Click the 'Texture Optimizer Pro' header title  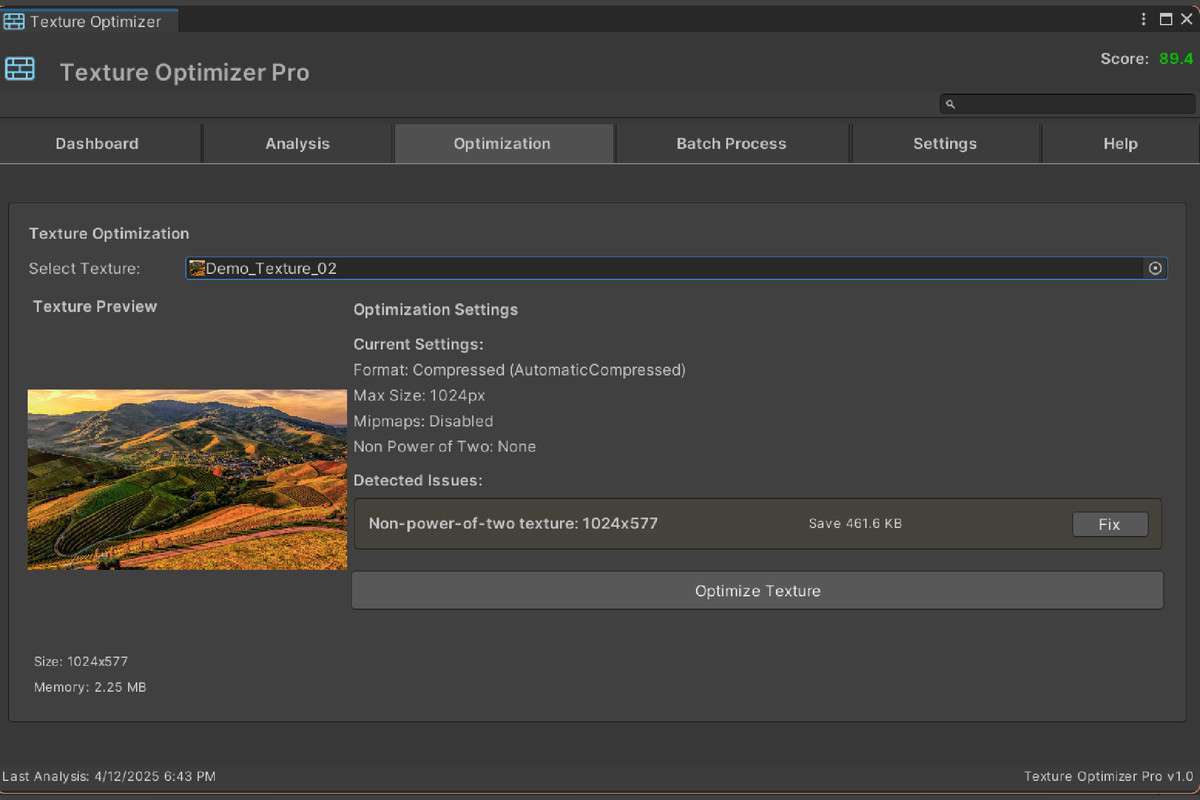coord(184,72)
